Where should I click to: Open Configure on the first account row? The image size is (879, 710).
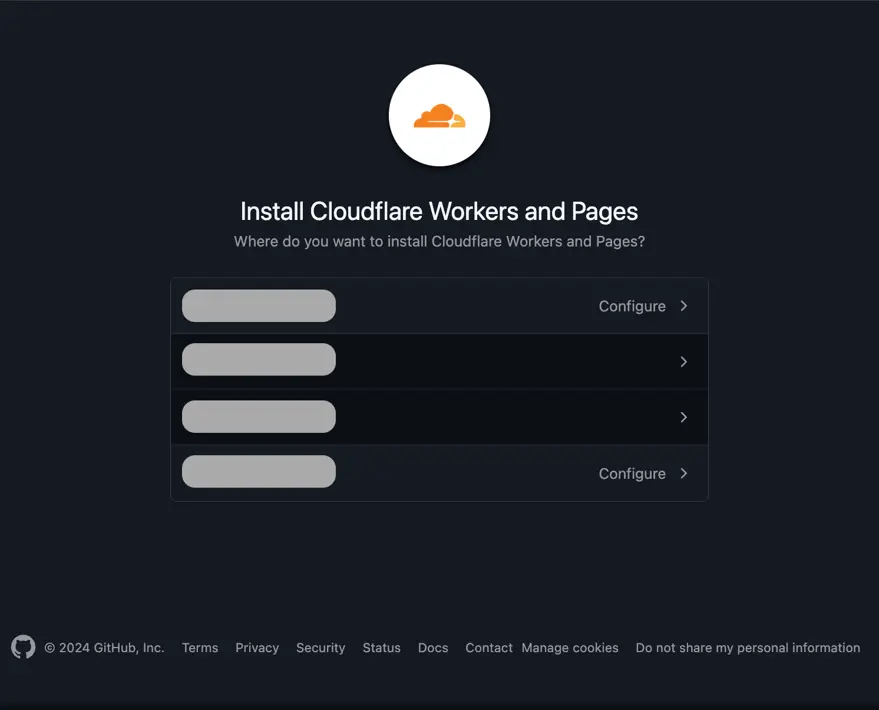coord(632,306)
